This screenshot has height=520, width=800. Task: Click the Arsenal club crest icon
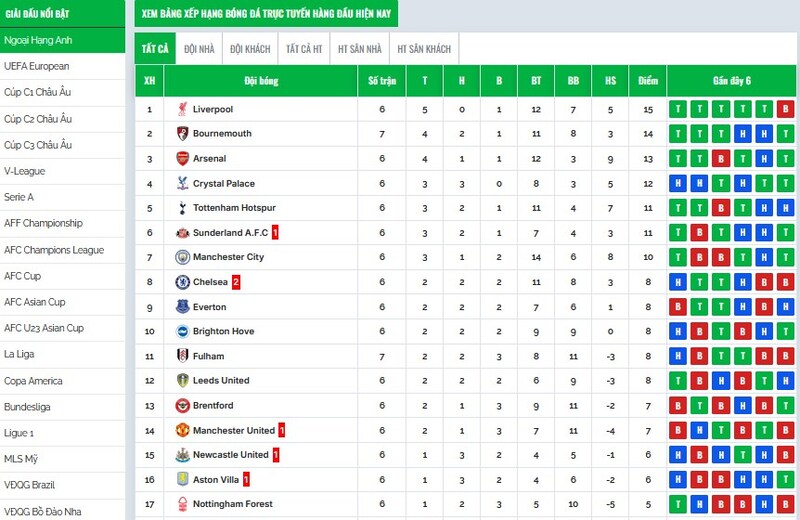[x=182, y=159]
